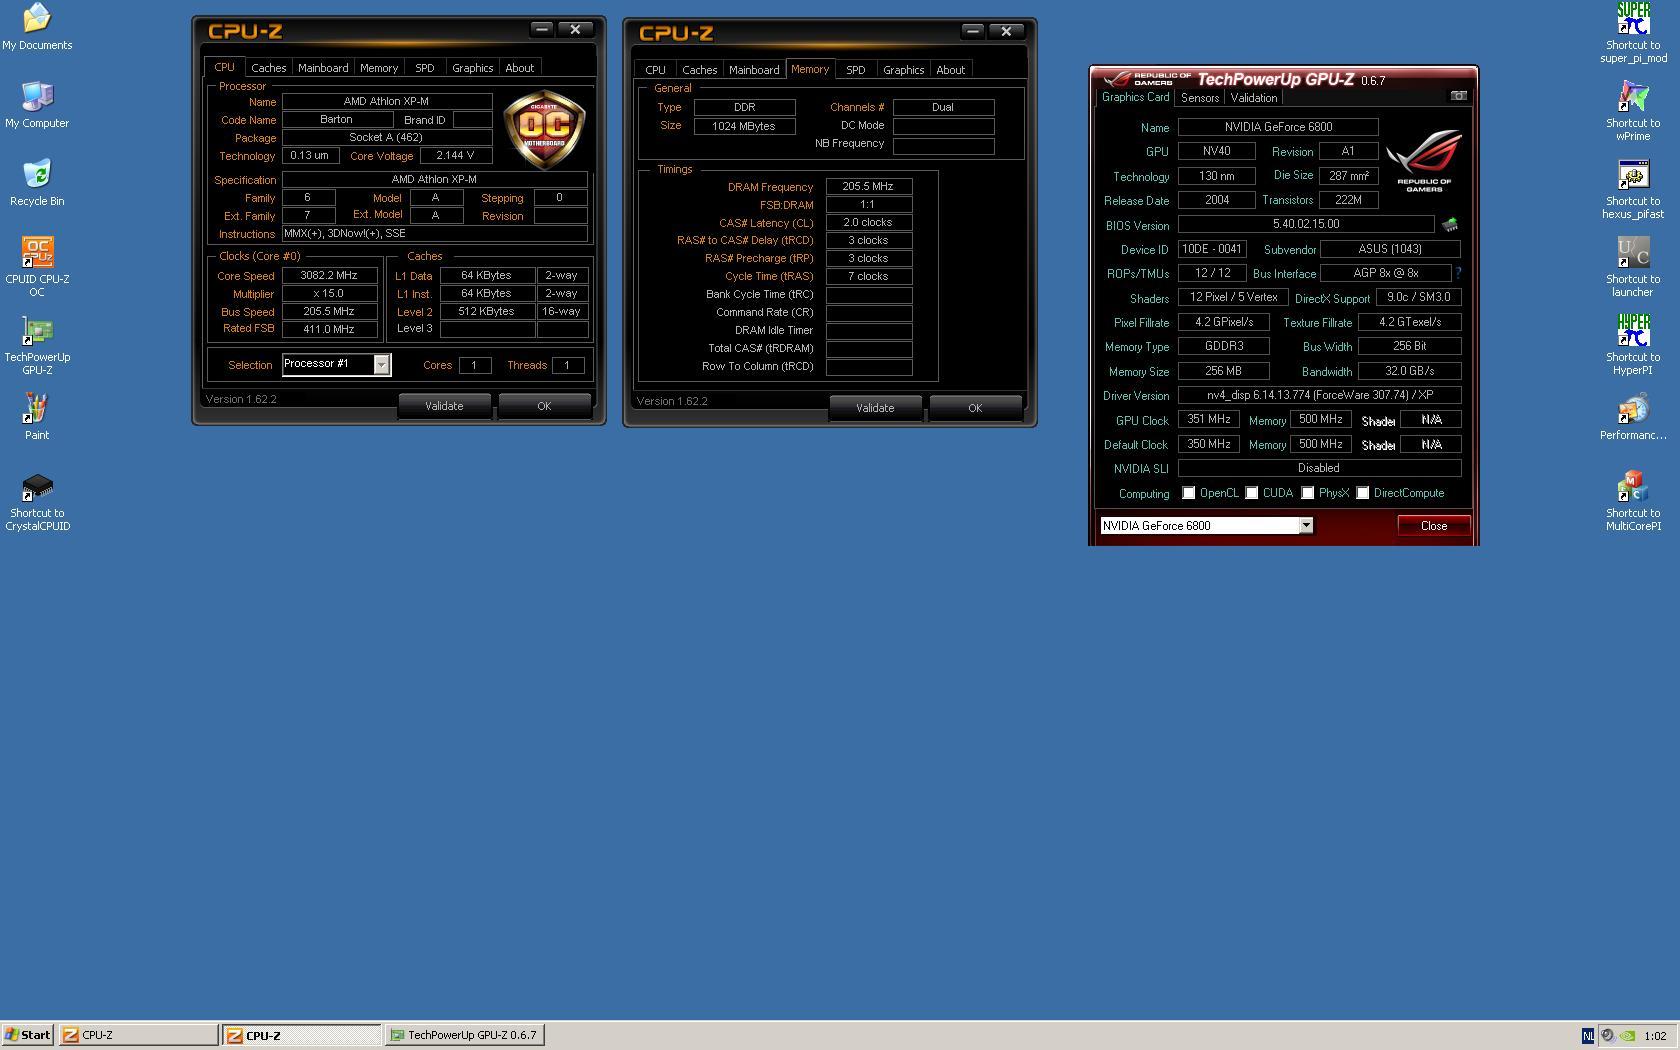Click the BIOS Version 5.40.02.15.00 field
Viewport: 1680px width, 1050px height.
point(1306,225)
